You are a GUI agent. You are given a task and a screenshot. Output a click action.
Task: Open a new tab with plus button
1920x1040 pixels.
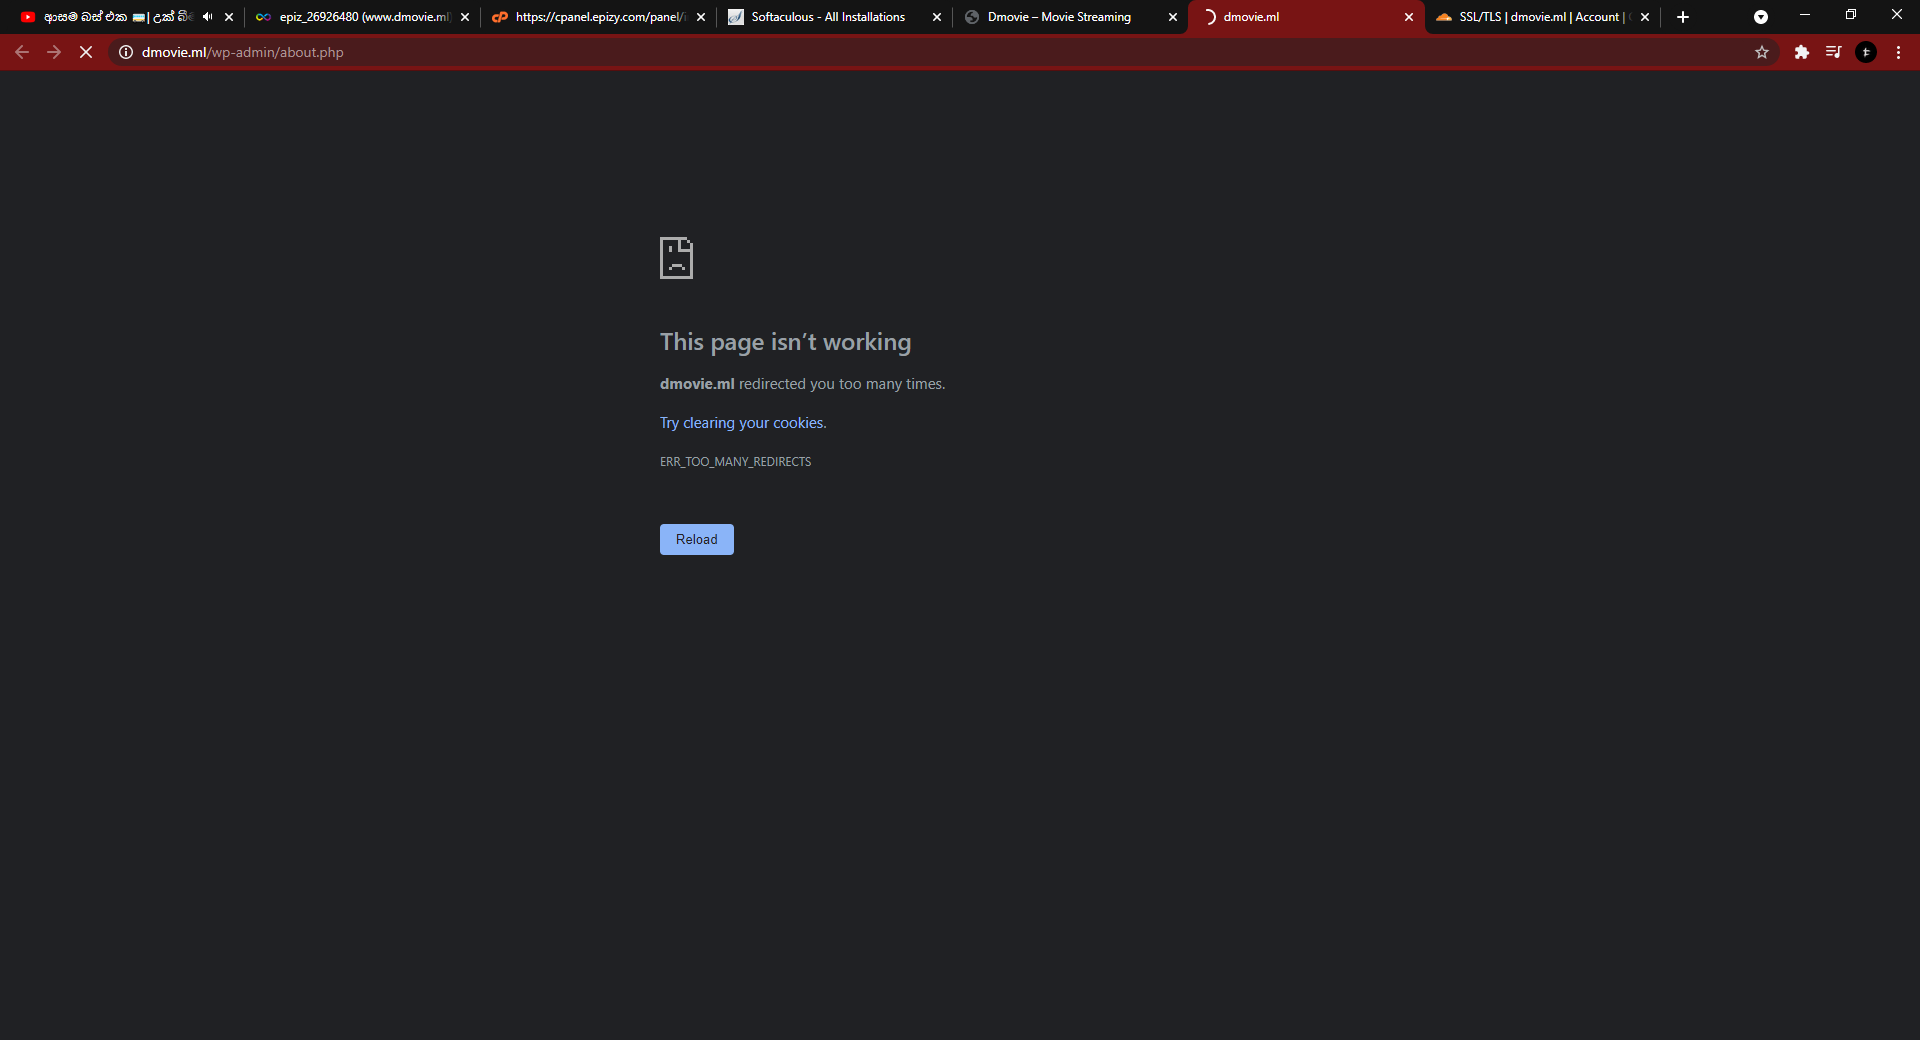click(x=1683, y=17)
